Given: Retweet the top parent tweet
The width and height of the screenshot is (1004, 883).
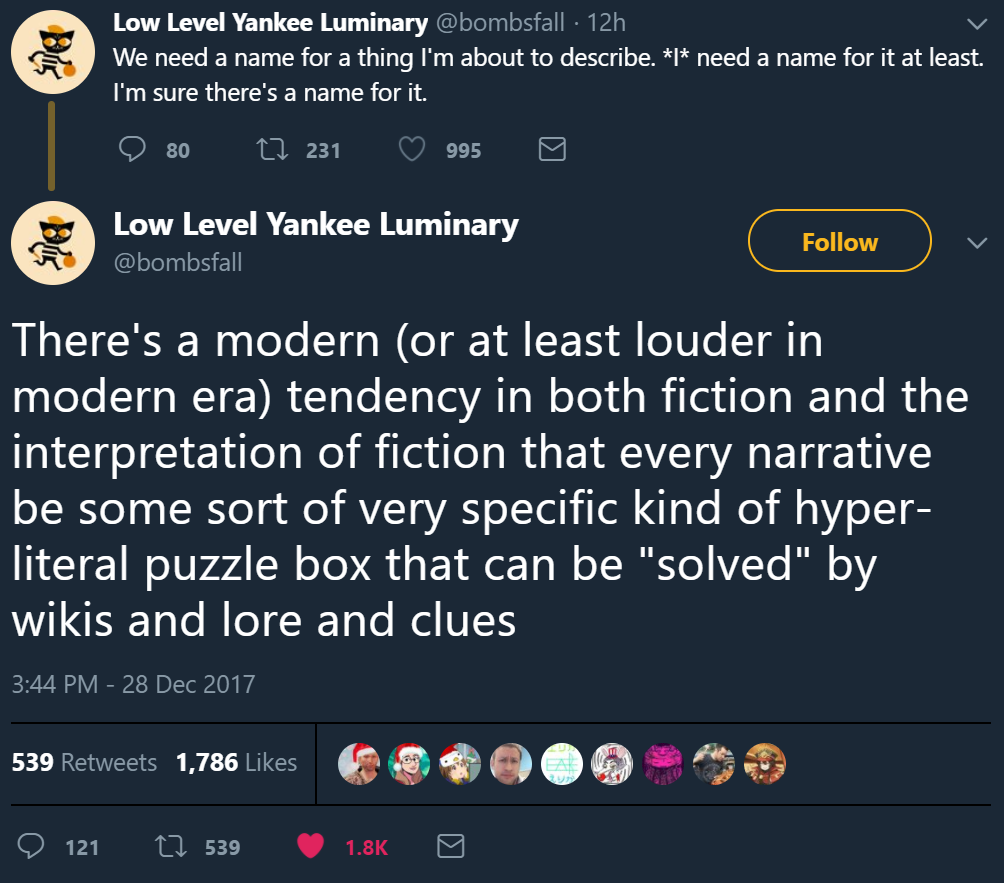Looking at the screenshot, I should (269, 150).
